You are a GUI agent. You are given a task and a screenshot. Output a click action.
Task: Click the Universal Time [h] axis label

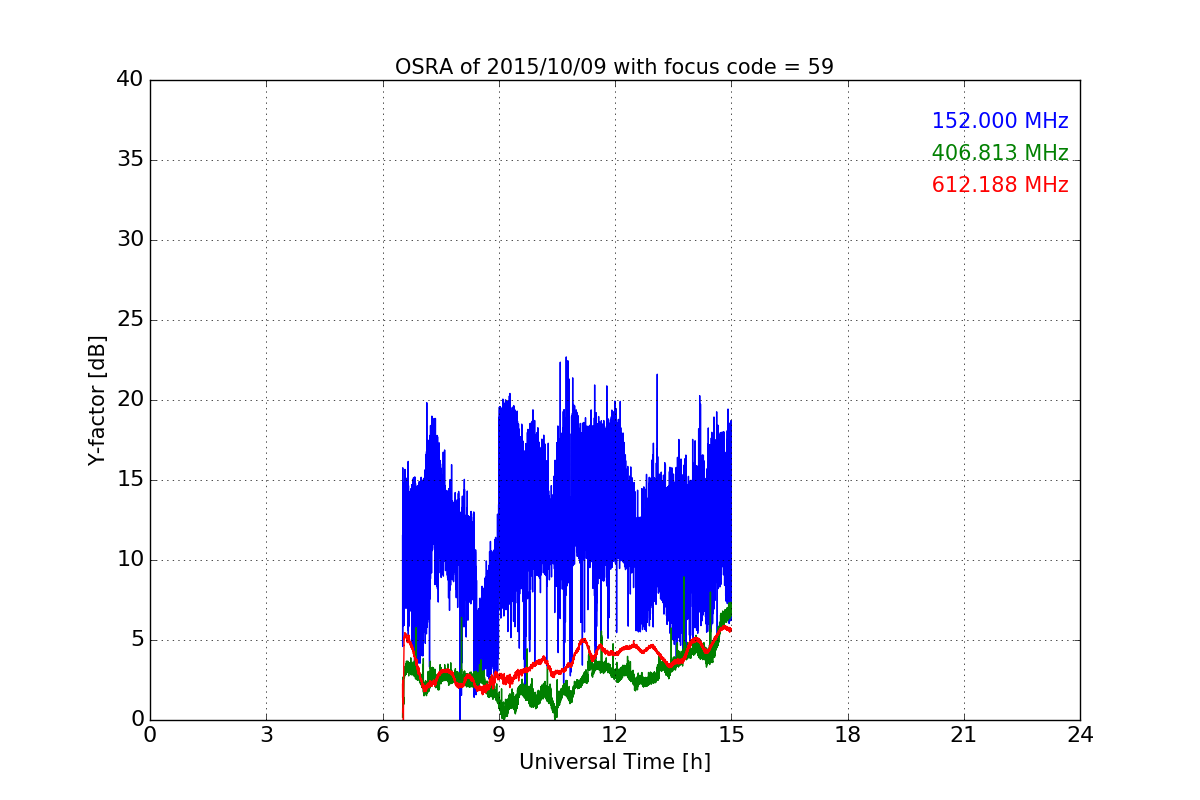[615, 762]
